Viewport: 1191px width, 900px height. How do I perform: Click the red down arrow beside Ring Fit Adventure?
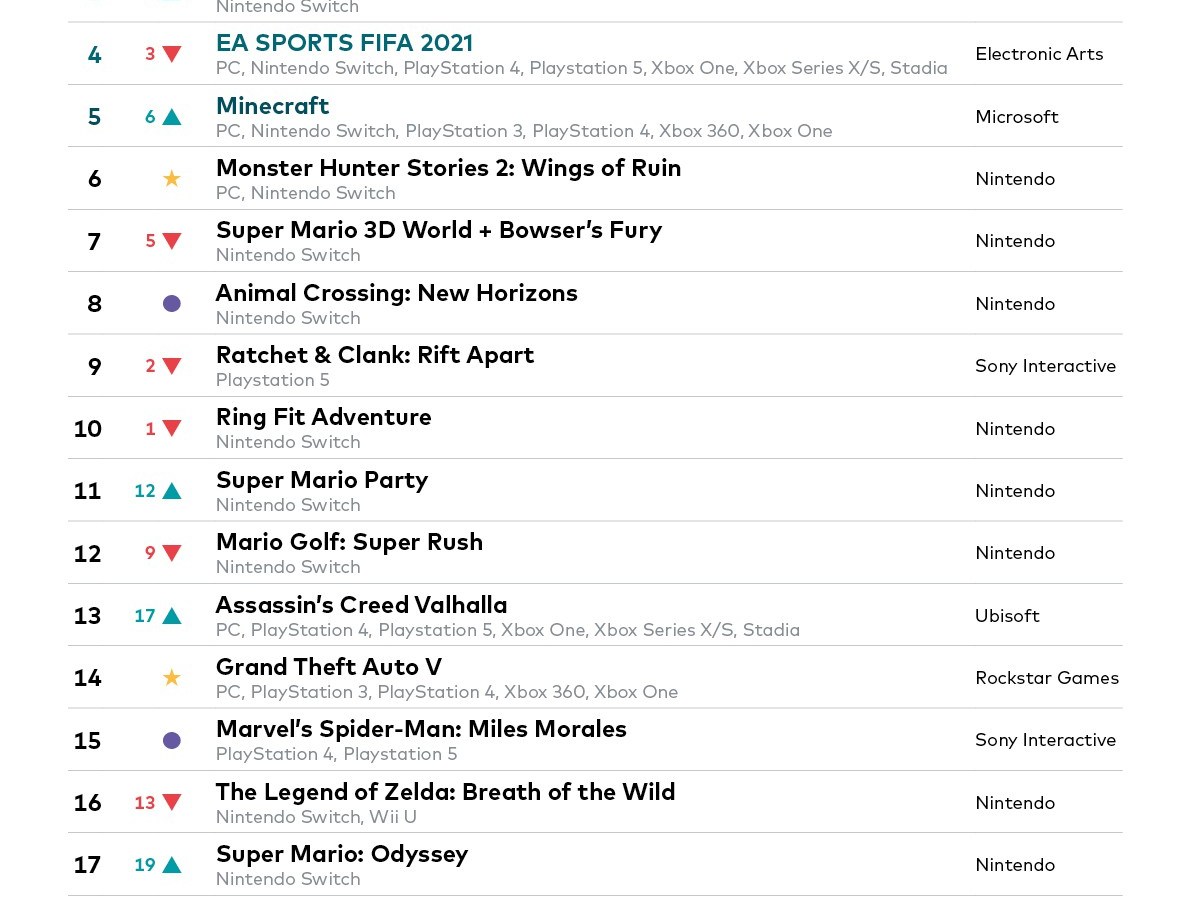point(172,429)
